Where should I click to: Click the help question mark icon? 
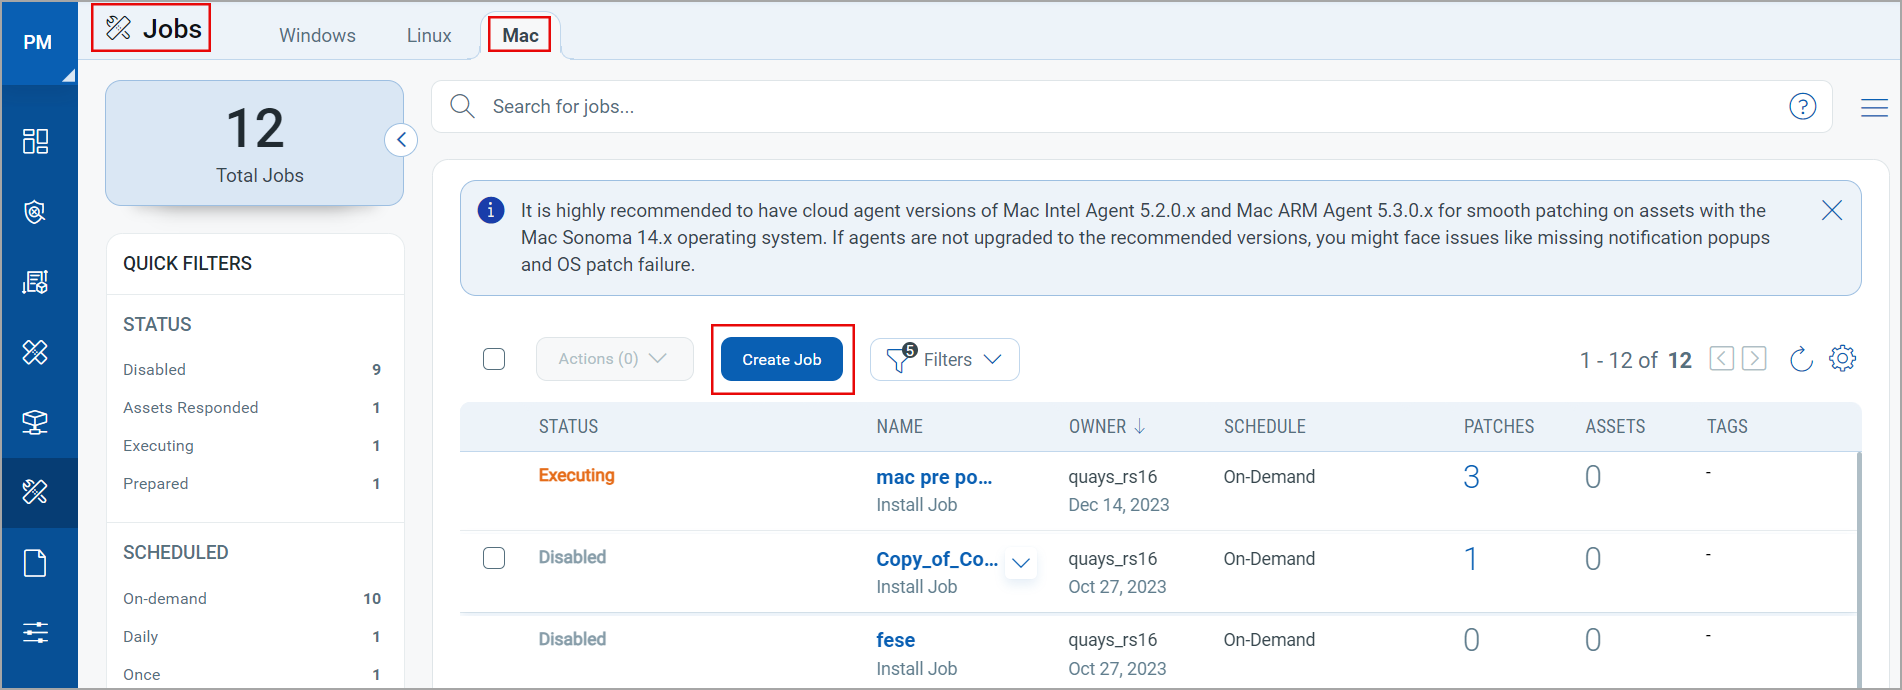pos(1802,106)
